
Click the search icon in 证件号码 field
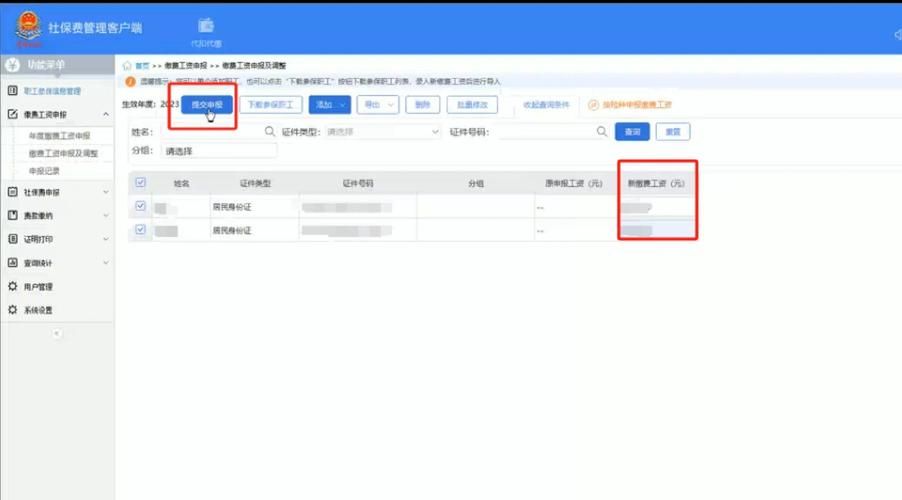coord(601,132)
